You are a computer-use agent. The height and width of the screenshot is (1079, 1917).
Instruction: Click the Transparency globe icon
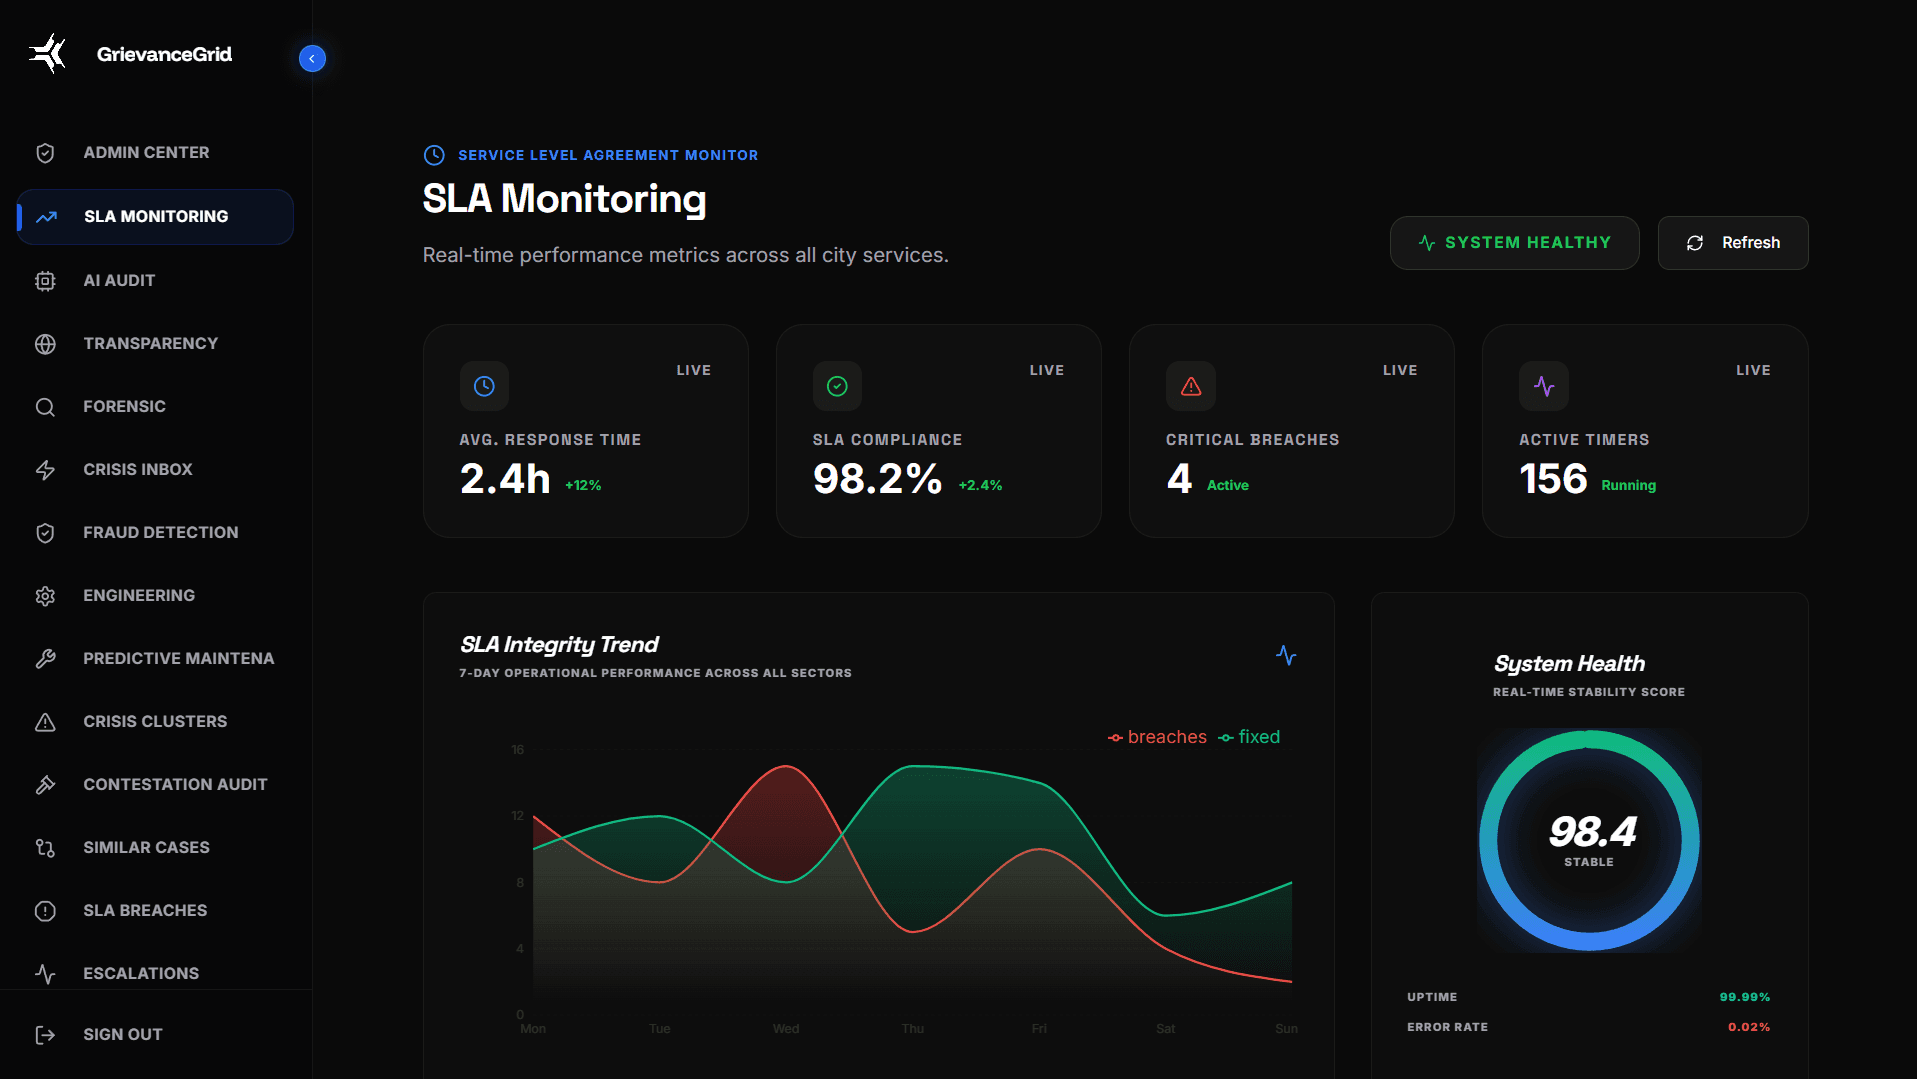coord(45,344)
